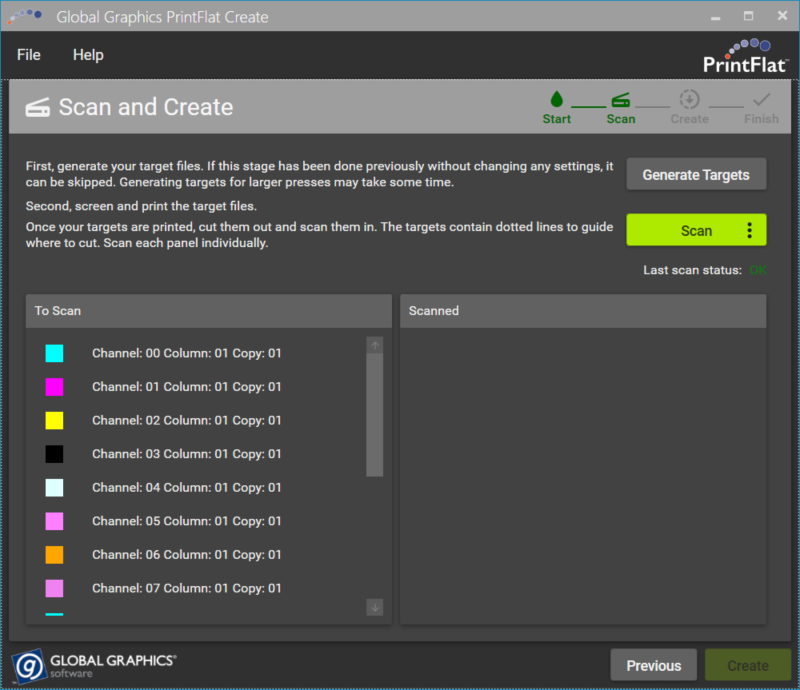800x690 pixels.
Task: Click the Start step ink drop icon
Action: click(x=556, y=99)
